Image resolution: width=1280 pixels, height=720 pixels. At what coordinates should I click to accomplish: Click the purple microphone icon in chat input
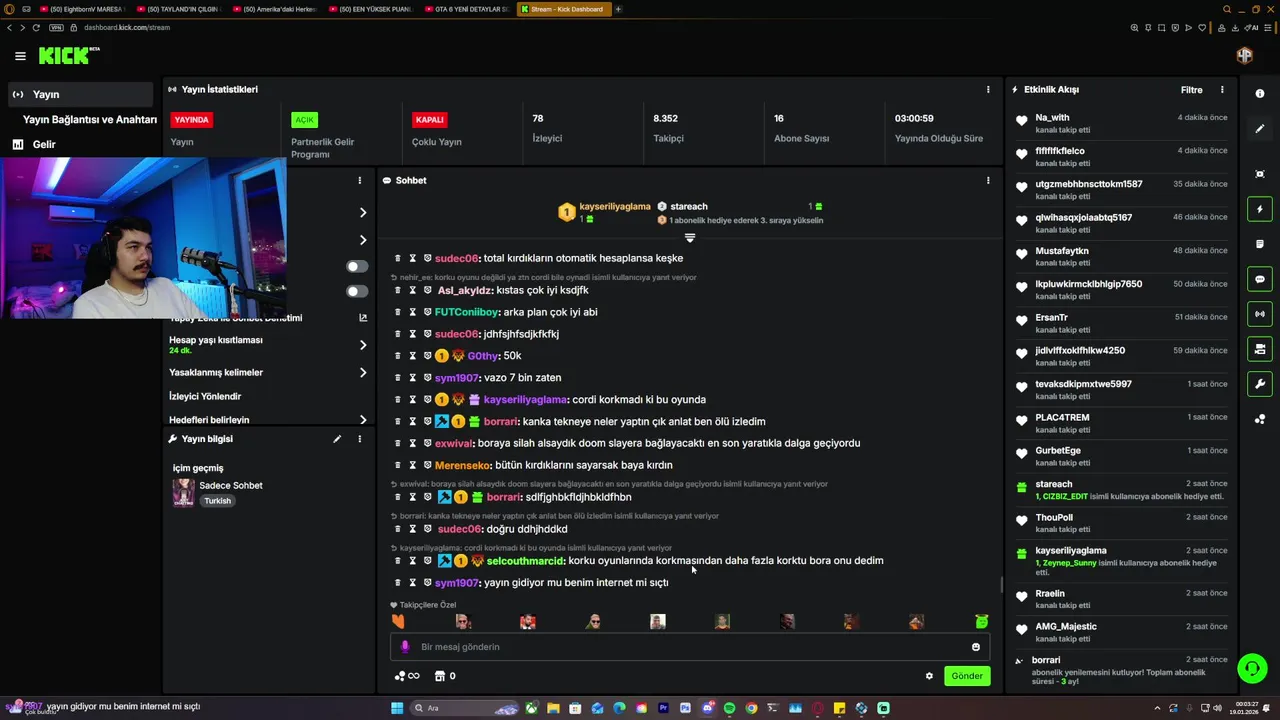click(405, 647)
